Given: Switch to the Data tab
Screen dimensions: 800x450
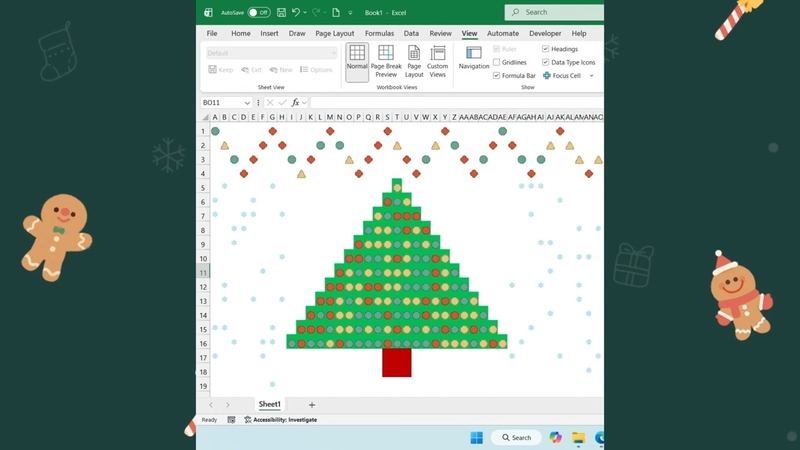Looking at the screenshot, I should [x=411, y=33].
